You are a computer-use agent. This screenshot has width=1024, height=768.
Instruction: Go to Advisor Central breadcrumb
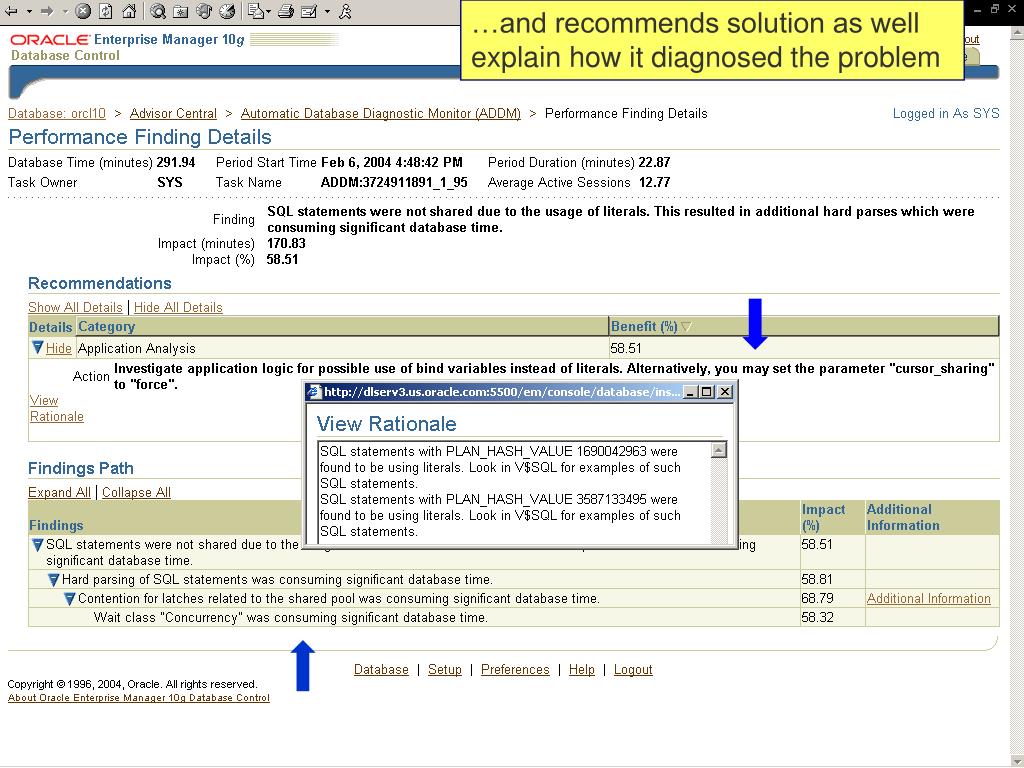tap(173, 114)
